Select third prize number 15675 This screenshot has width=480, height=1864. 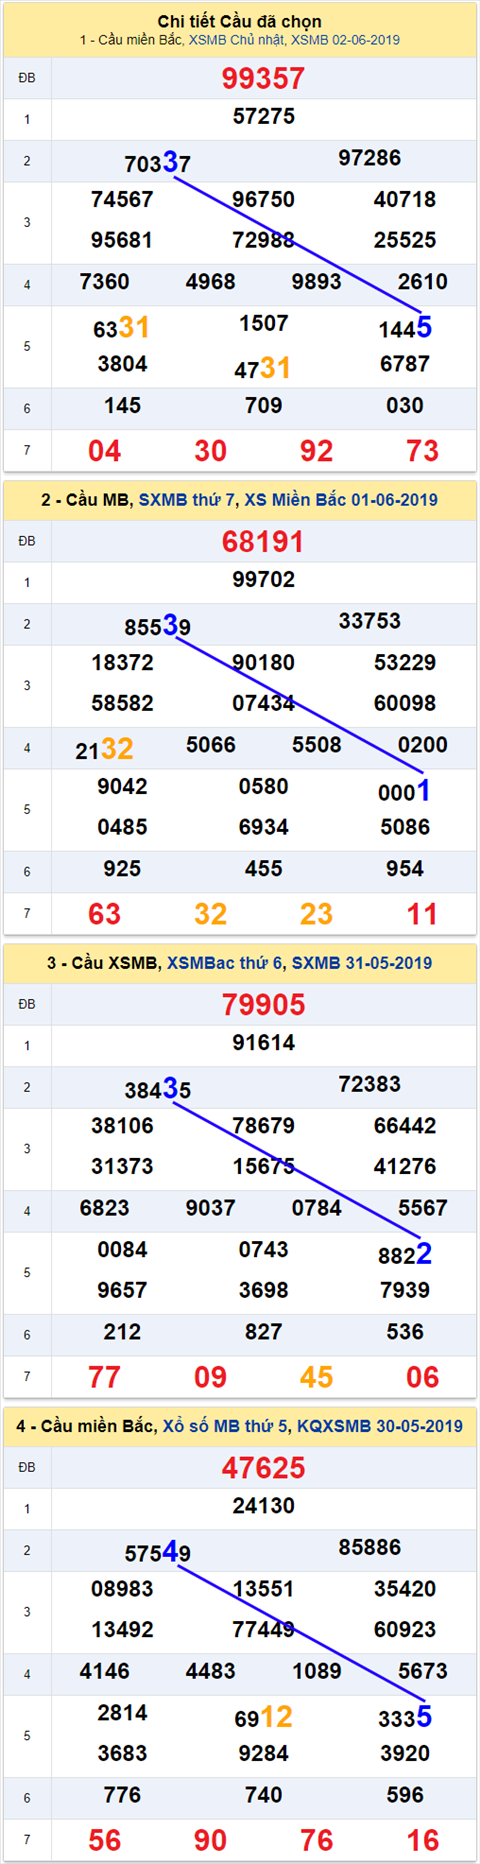coord(264,1166)
